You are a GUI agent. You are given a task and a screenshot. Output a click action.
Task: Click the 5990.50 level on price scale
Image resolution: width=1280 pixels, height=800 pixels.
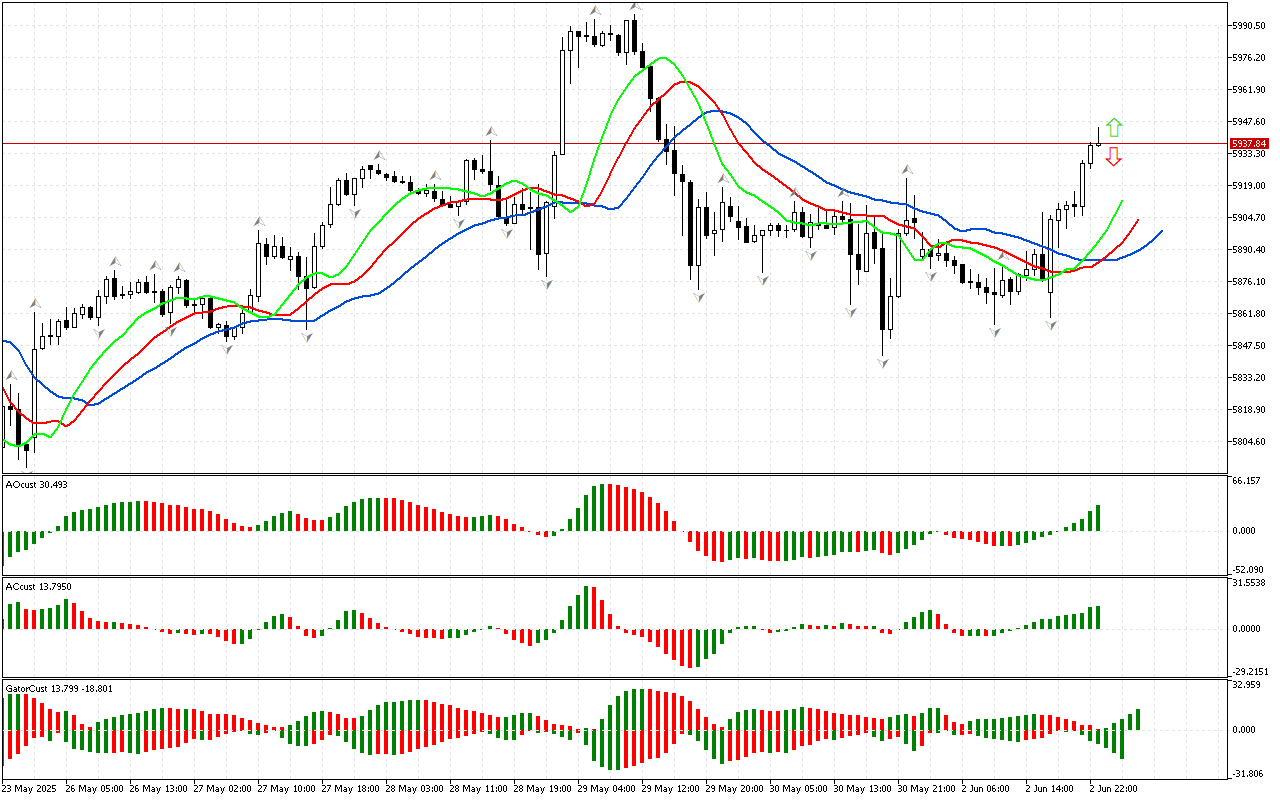(x=1252, y=26)
